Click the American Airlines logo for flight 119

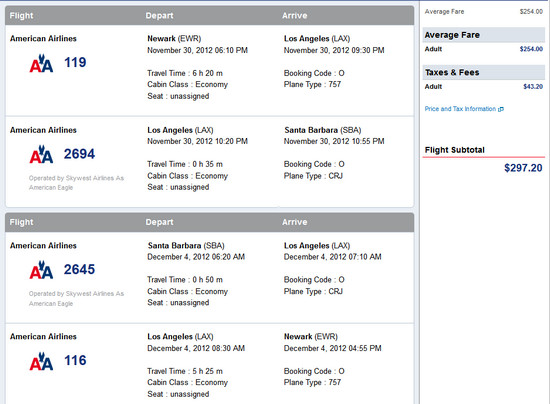[41, 63]
